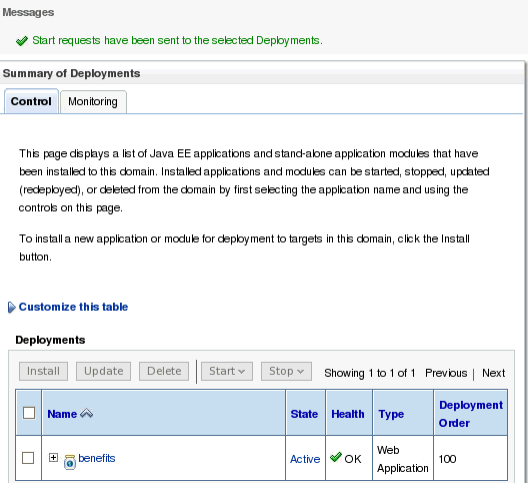Check the box for the benefits deployment

coord(28,458)
